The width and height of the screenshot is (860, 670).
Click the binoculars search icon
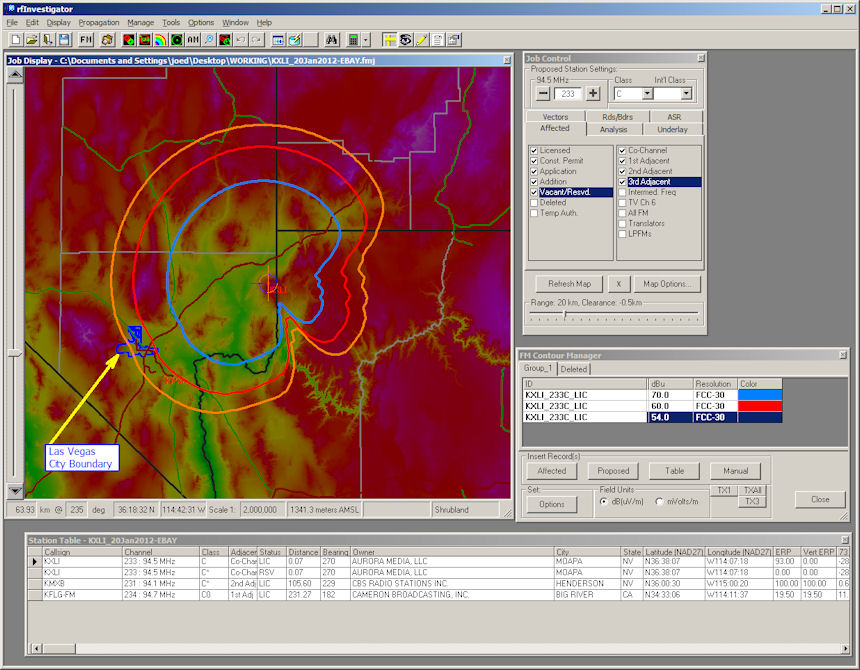point(332,39)
